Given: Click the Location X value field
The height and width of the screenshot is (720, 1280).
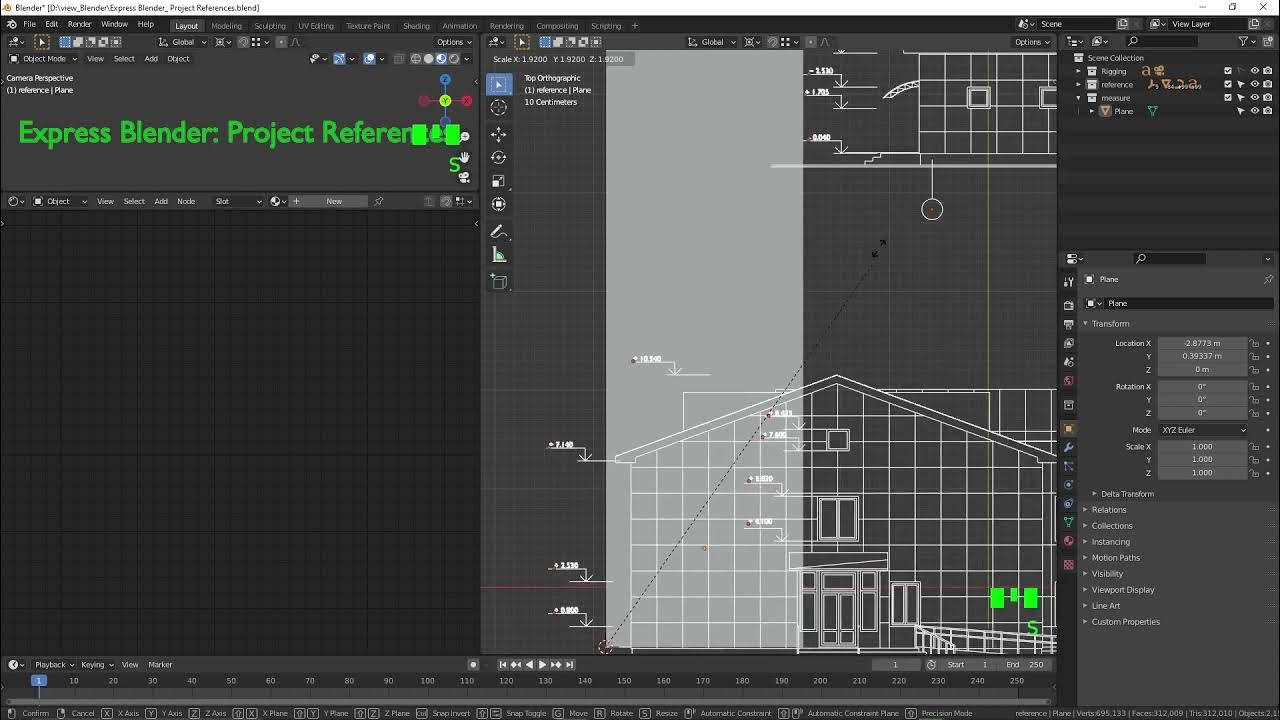Looking at the screenshot, I should click(x=1203, y=343).
